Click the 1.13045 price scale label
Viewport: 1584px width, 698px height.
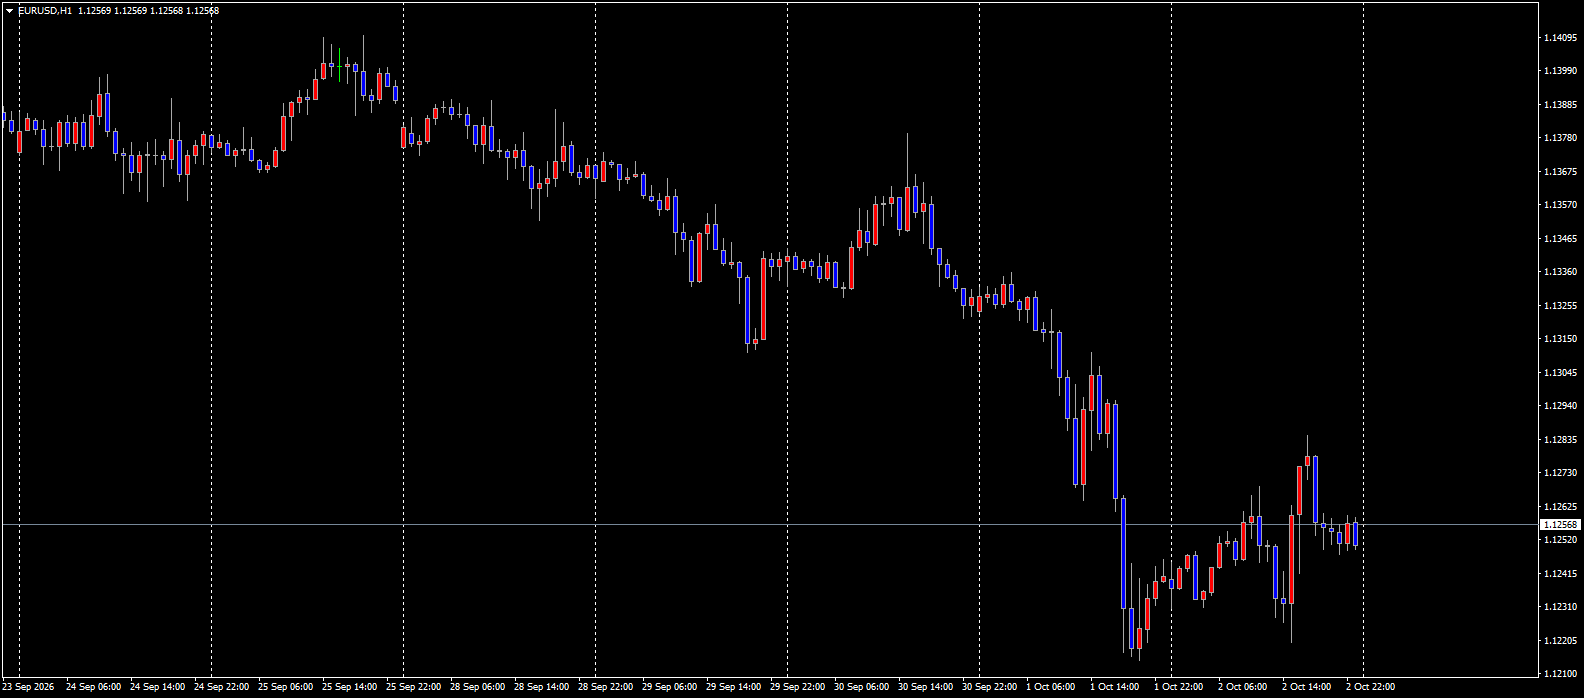pyautogui.click(x=1560, y=373)
